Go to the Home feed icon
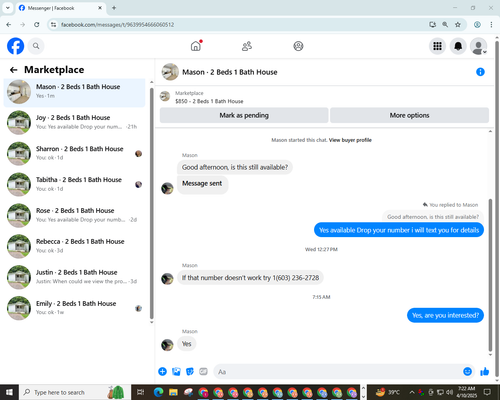The image size is (500, 400). (x=196, y=46)
